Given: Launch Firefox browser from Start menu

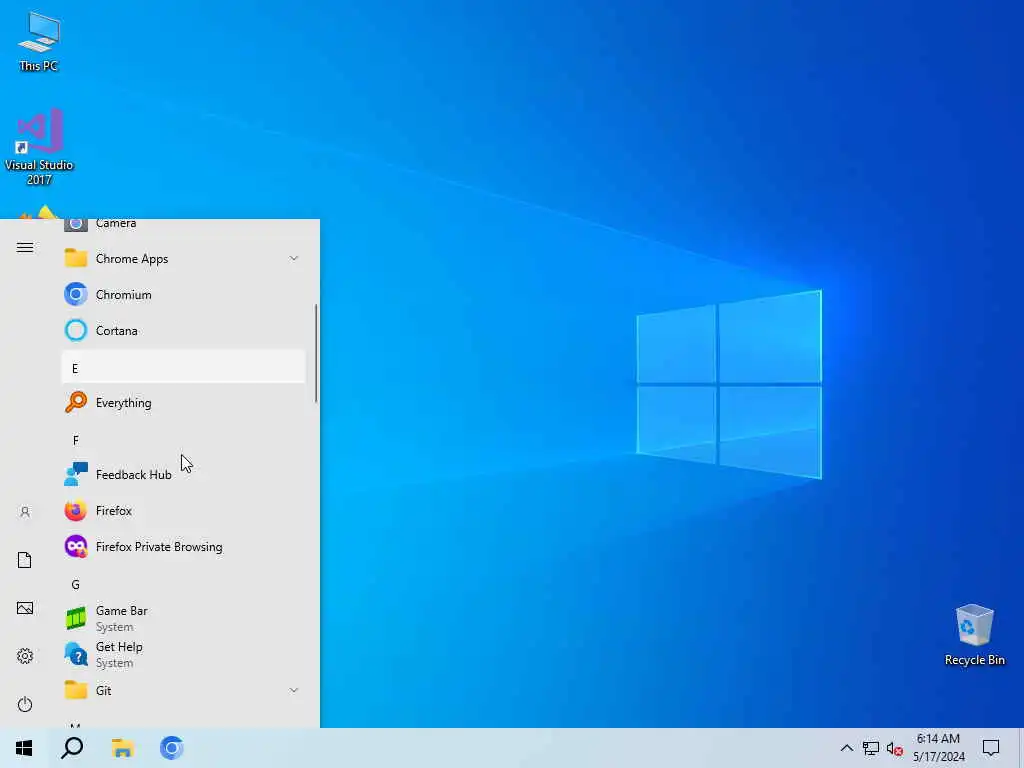Looking at the screenshot, I should coord(184,511).
